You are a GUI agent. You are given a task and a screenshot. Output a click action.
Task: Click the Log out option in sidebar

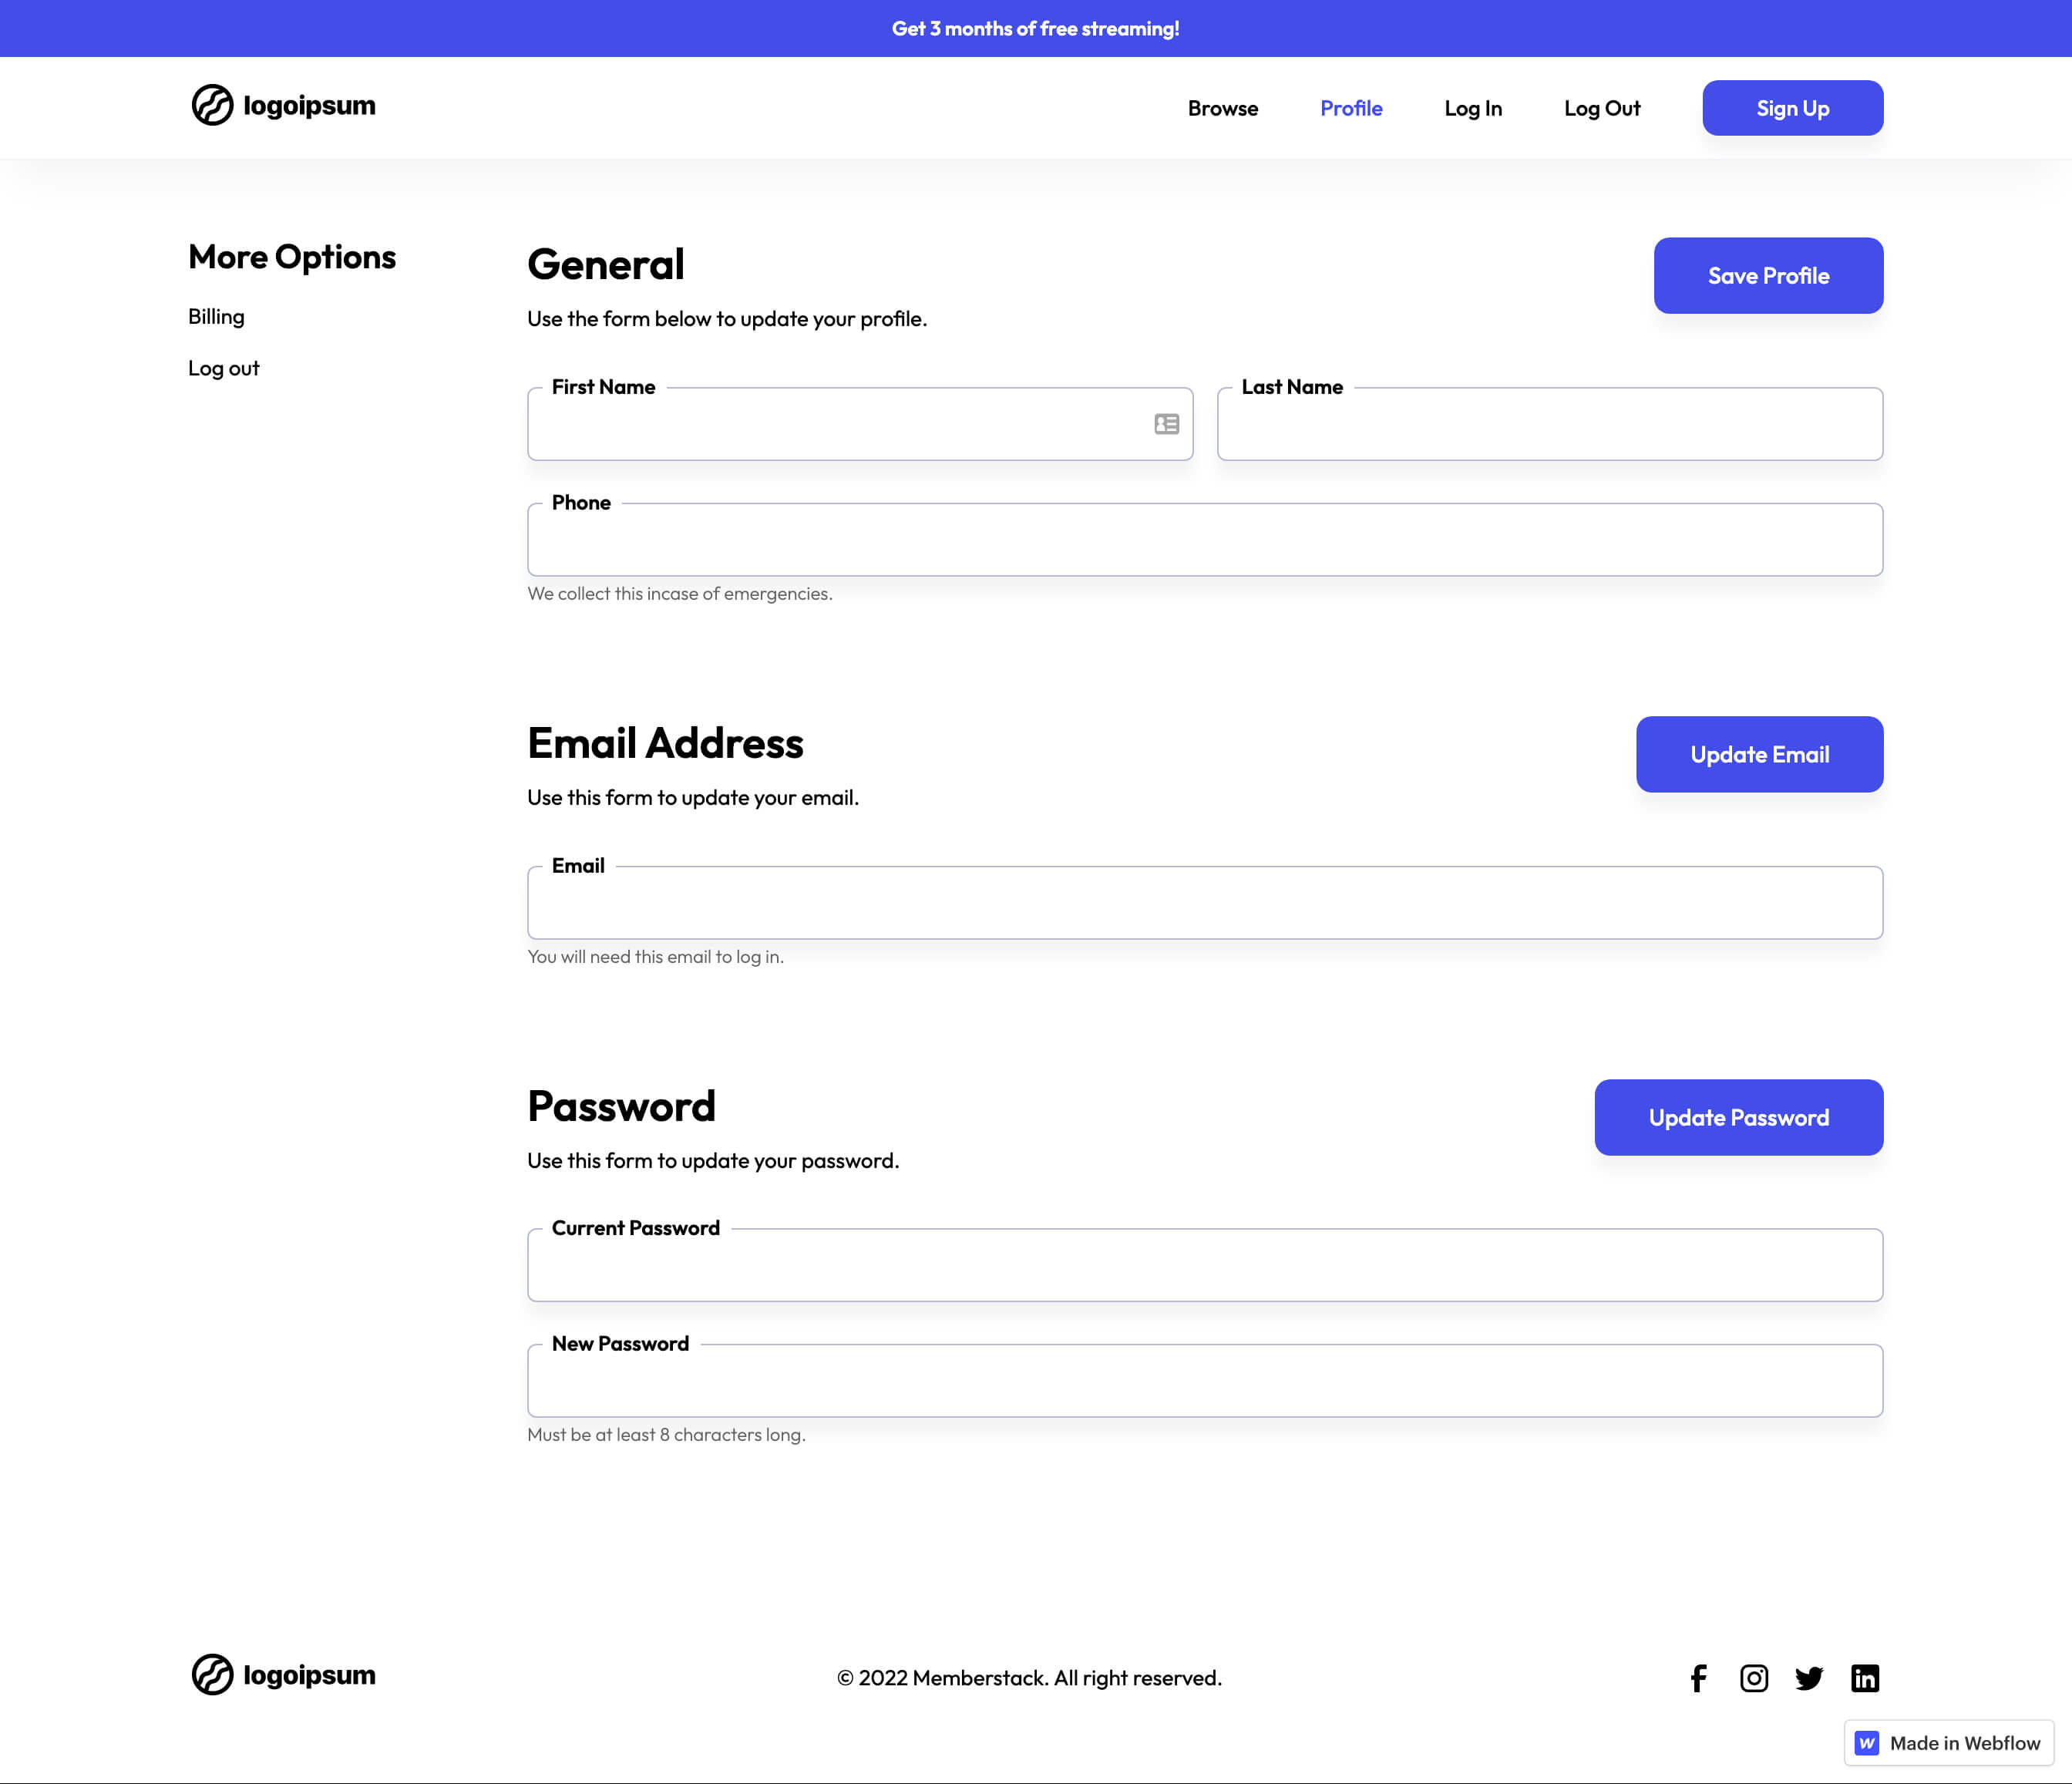coord(222,367)
